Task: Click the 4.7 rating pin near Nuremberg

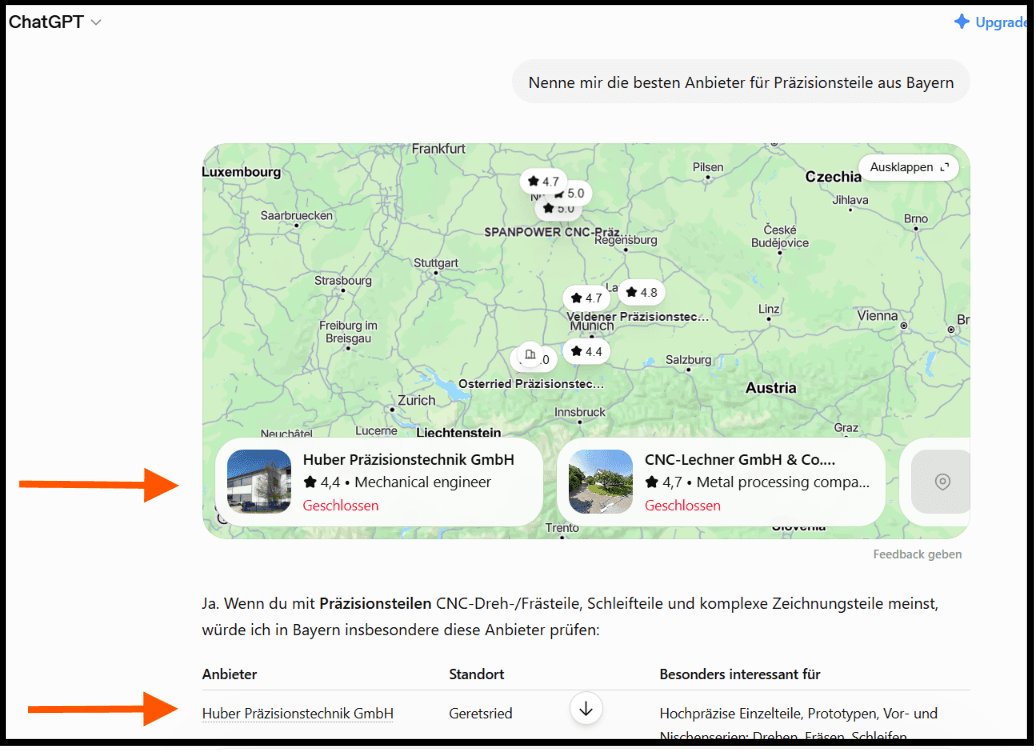Action: click(543, 181)
